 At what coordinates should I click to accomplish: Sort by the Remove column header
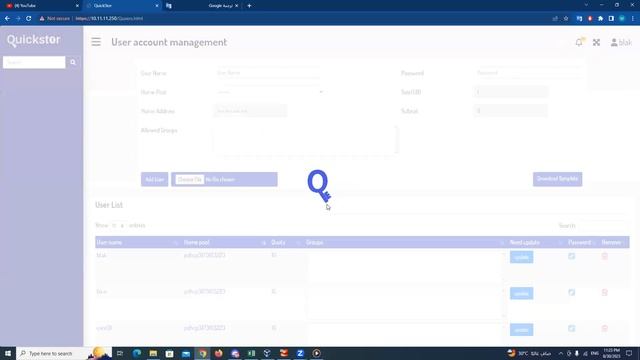click(x=614, y=242)
